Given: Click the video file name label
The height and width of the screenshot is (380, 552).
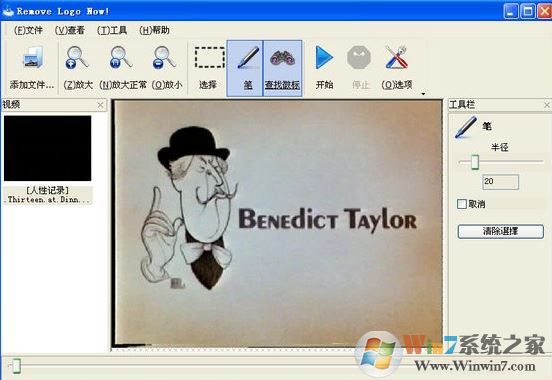Looking at the screenshot, I should pos(48,195).
